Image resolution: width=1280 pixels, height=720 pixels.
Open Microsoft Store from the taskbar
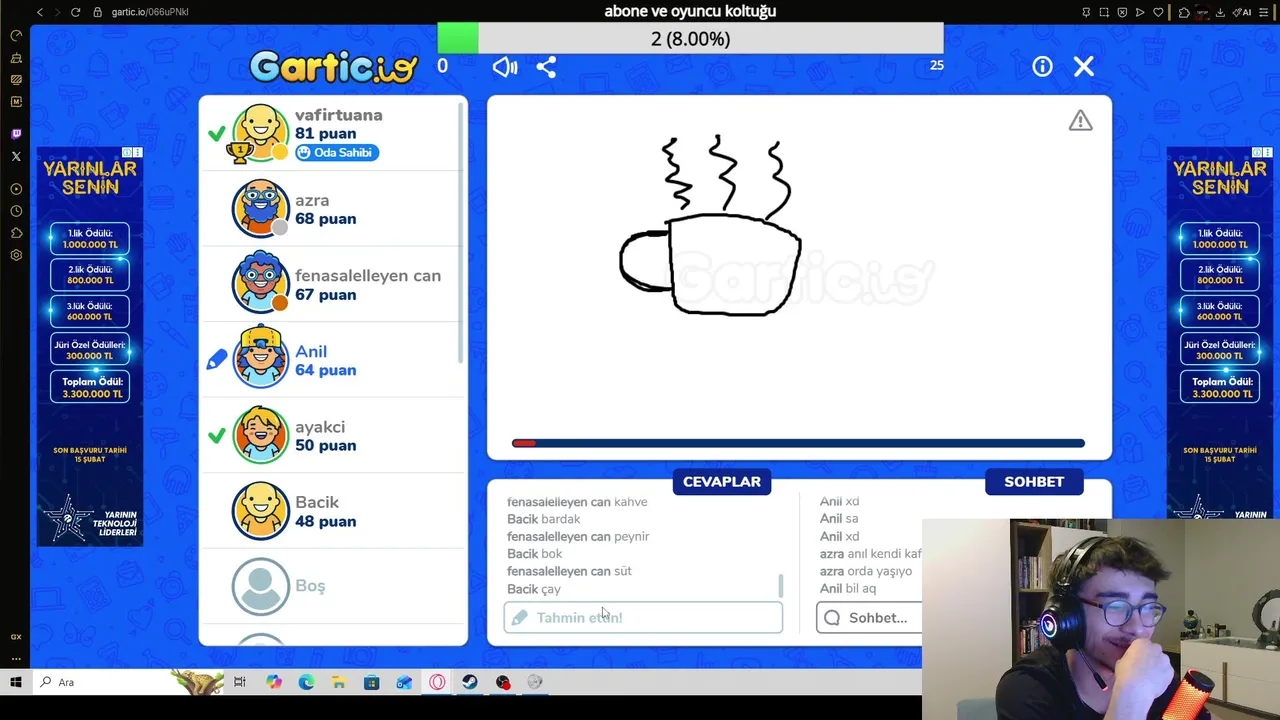(372, 682)
